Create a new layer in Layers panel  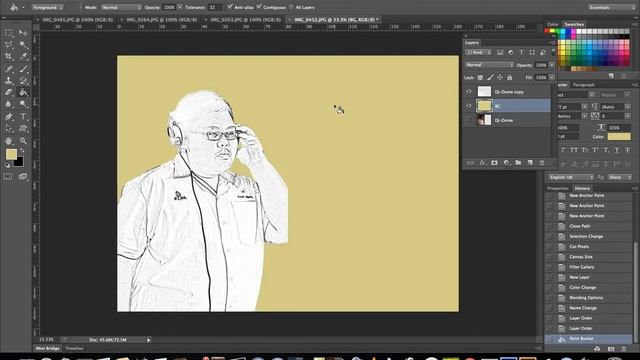click(x=530, y=163)
